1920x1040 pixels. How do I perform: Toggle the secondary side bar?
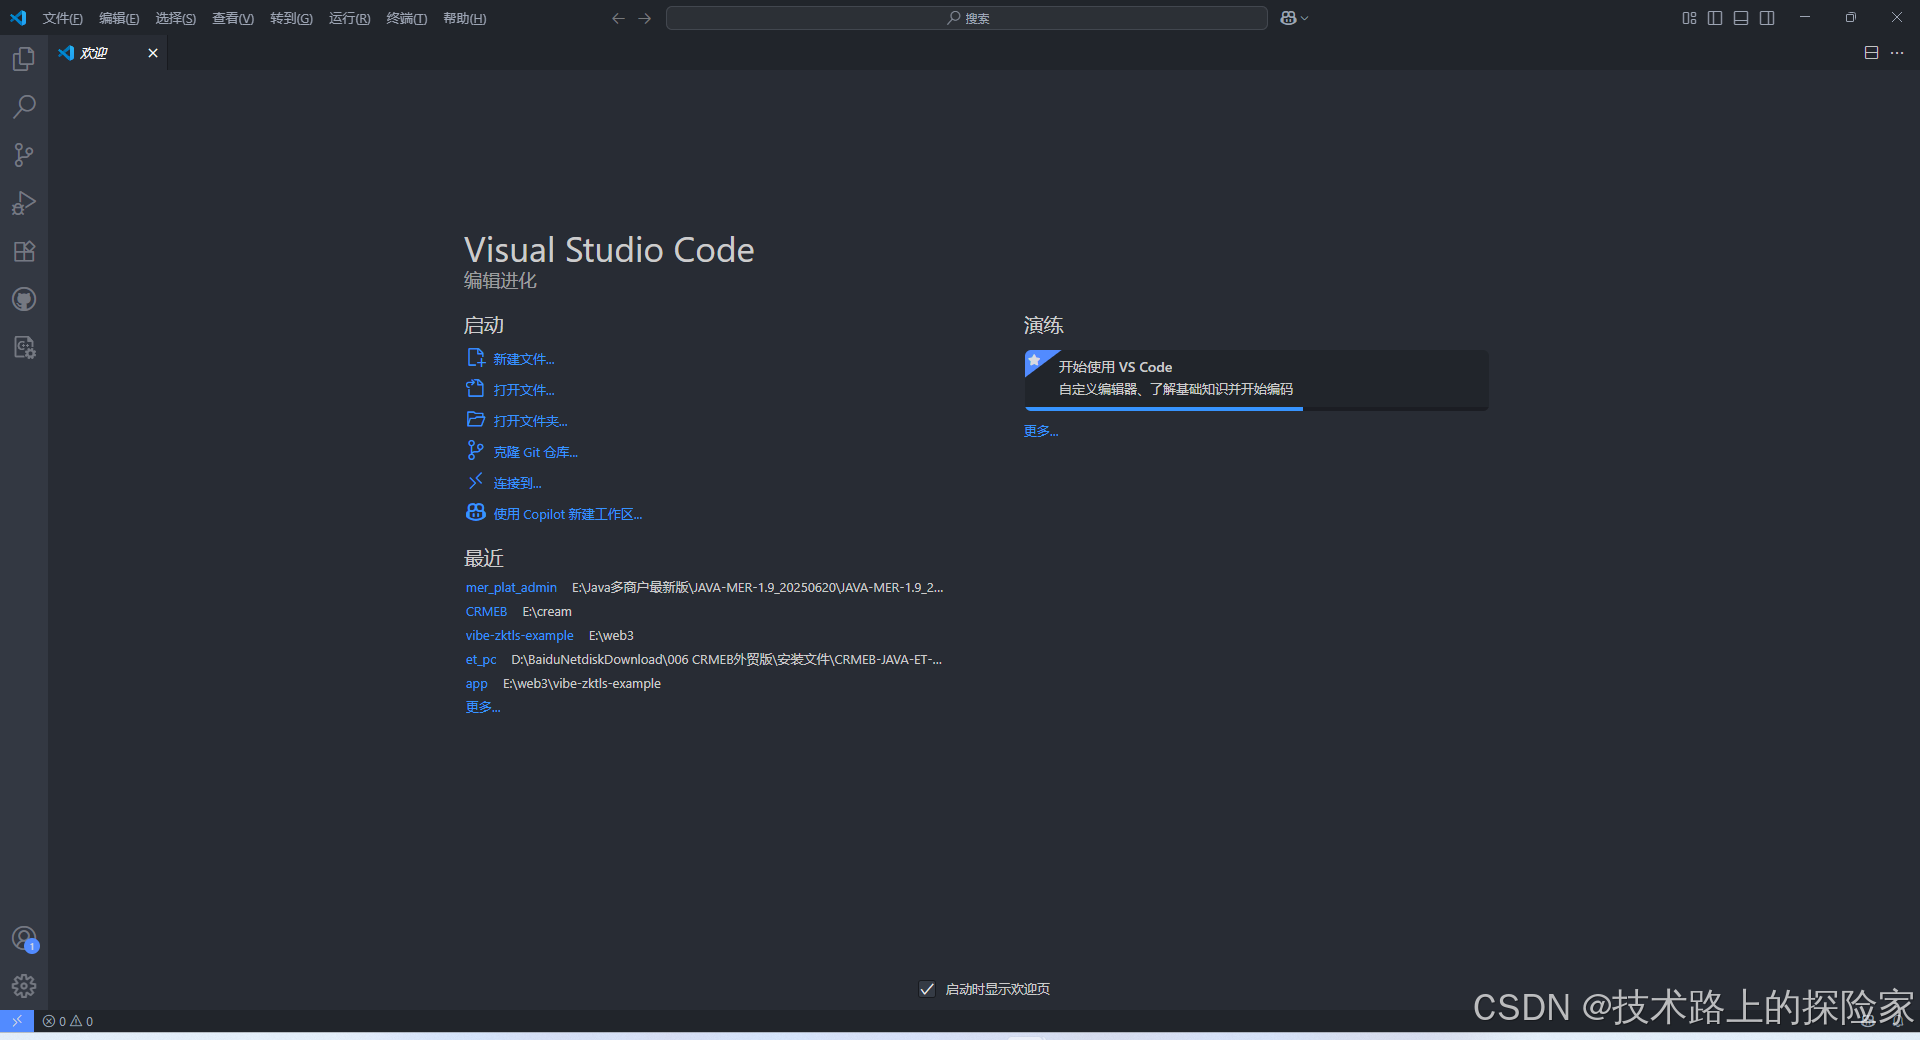click(x=1767, y=18)
